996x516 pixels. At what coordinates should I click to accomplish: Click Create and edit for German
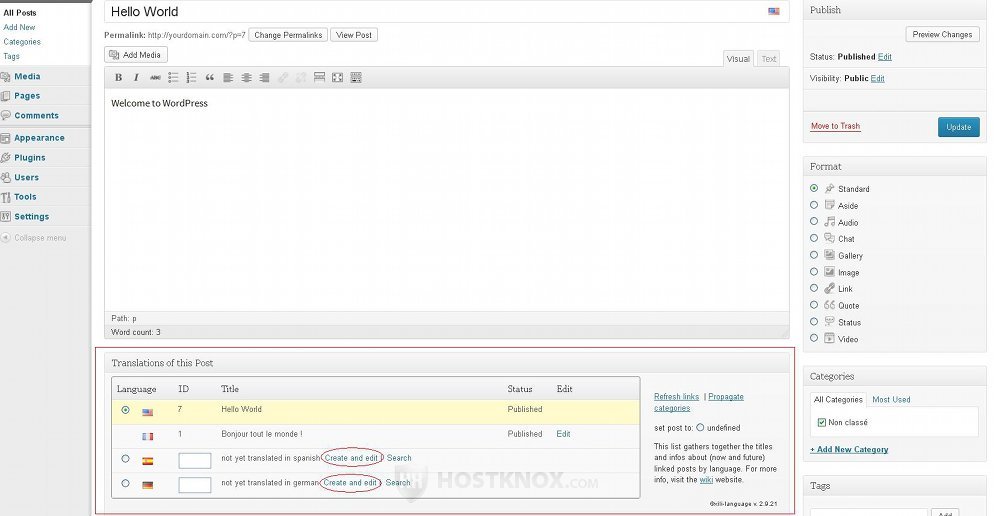pyautogui.click(x=350, y=483)
